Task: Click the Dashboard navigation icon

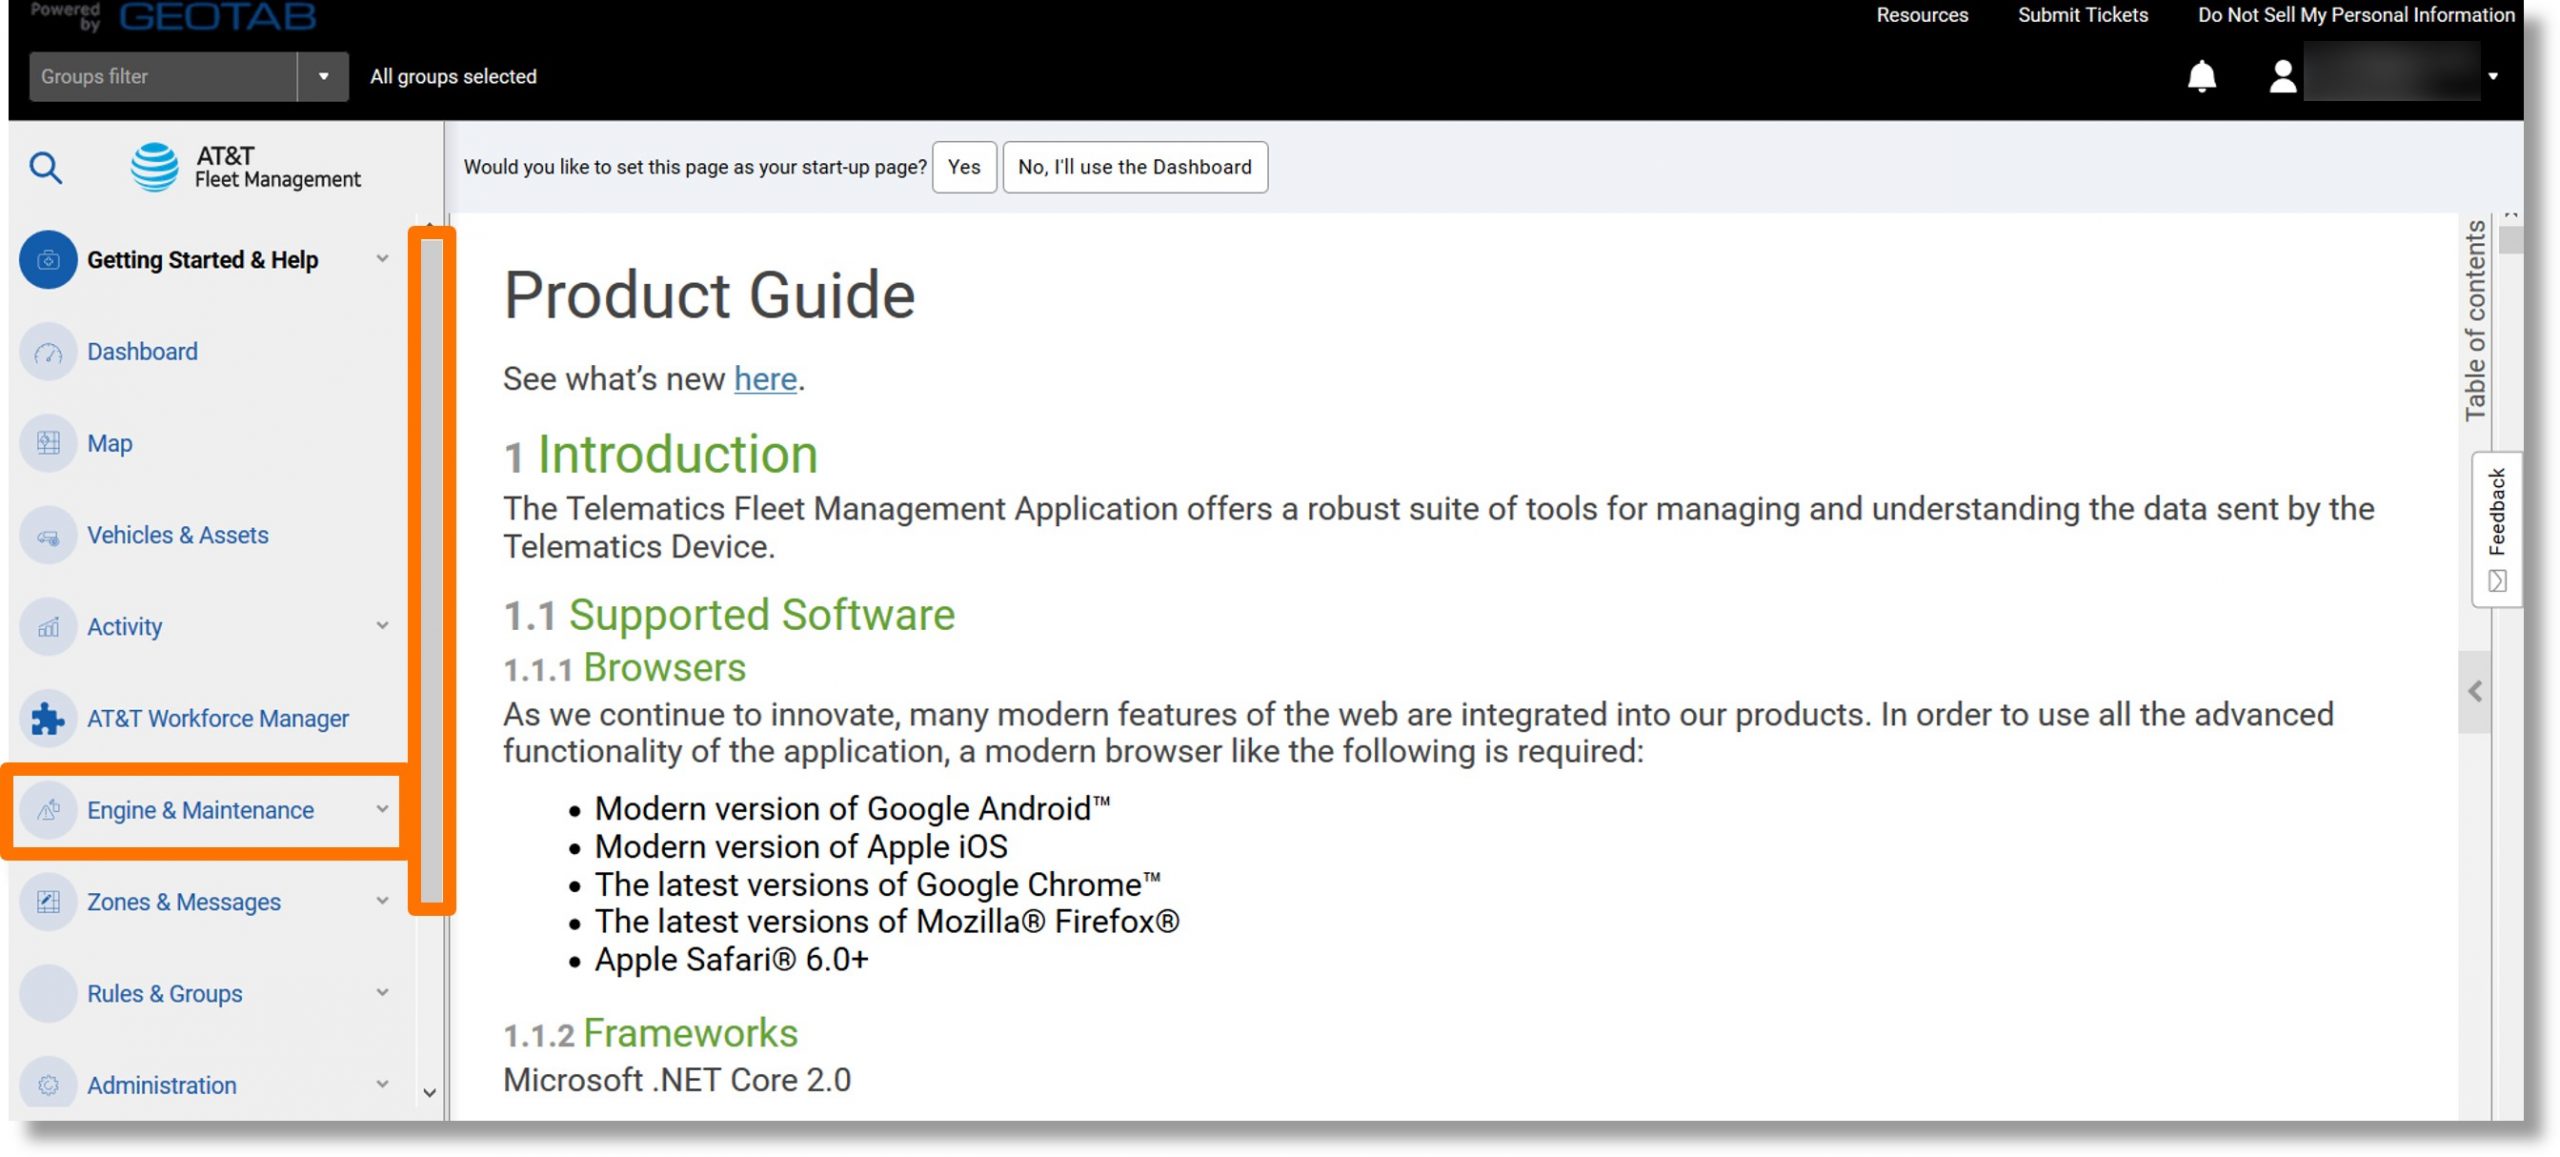Action: click(x=49, y=351)
